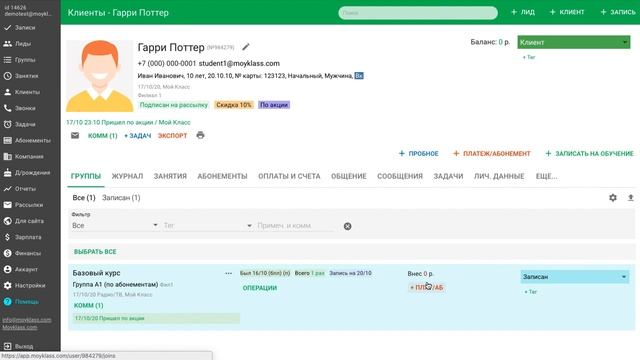Image resolution: width=640 pixels, height=360 pixels.
Task: Click + ЛИД in header
Action: [x=523, y=12]
